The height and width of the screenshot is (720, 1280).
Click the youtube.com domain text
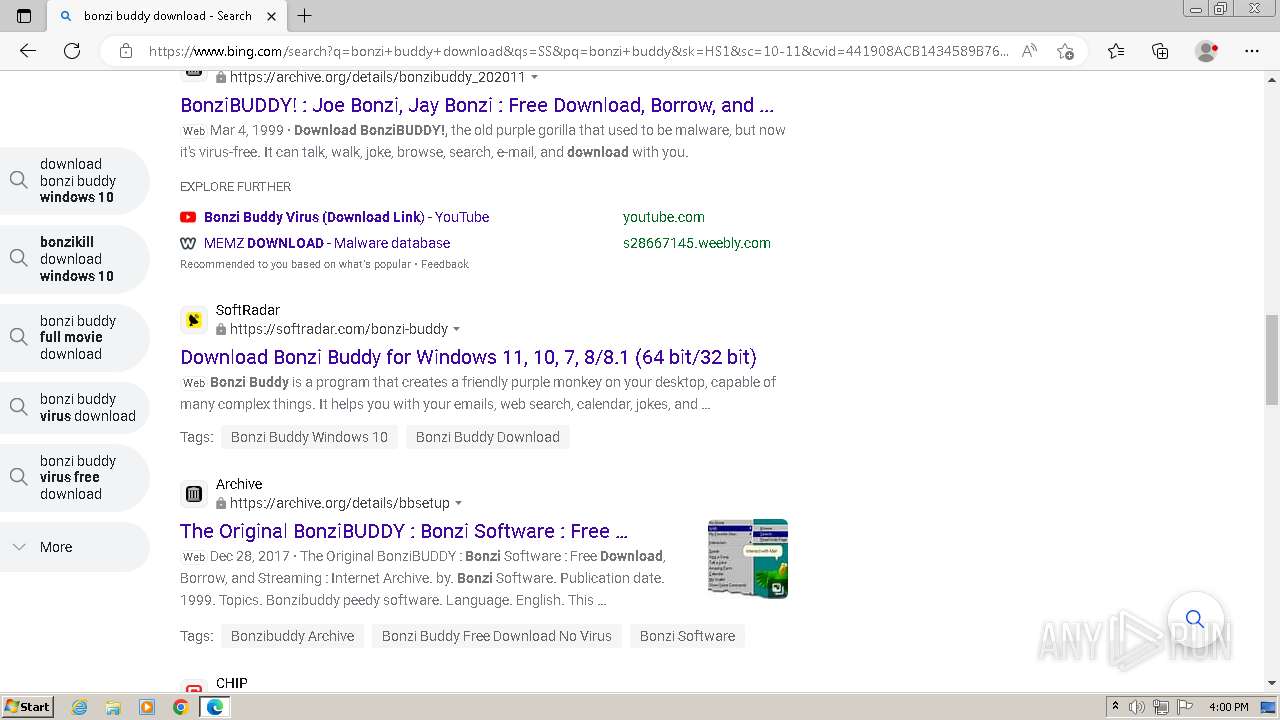(664, 217)
